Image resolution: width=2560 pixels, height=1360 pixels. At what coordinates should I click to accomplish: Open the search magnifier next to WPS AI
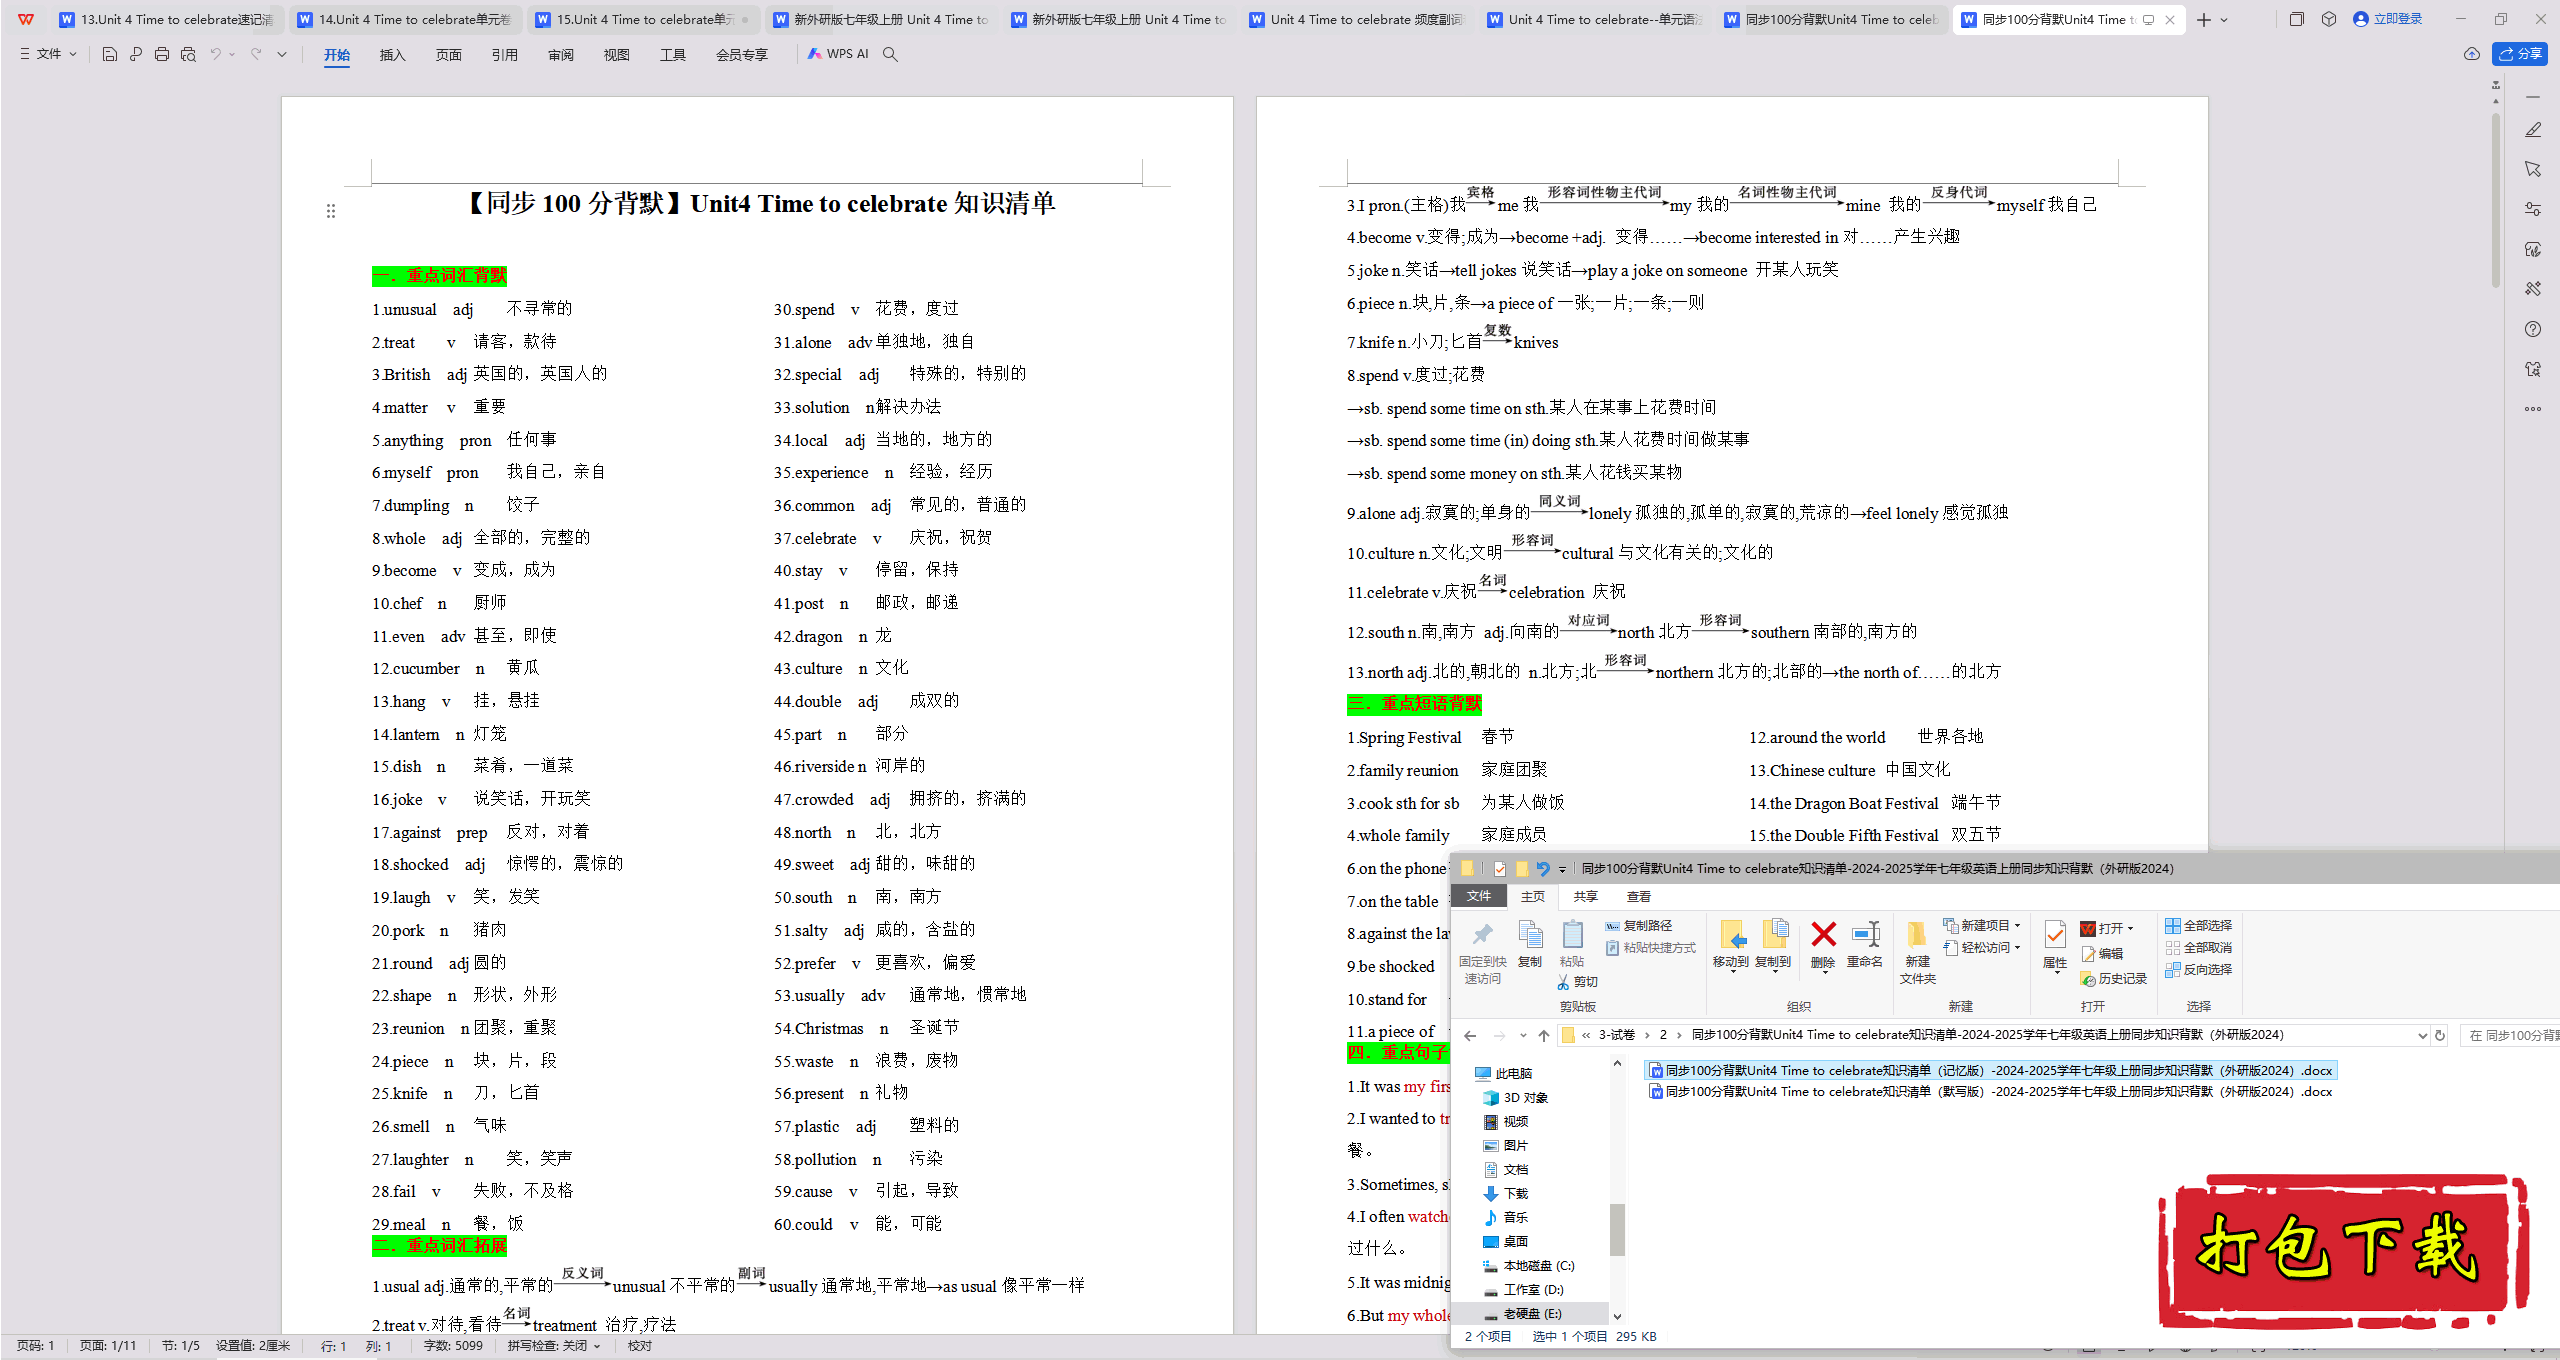click(x=890, y=54)
